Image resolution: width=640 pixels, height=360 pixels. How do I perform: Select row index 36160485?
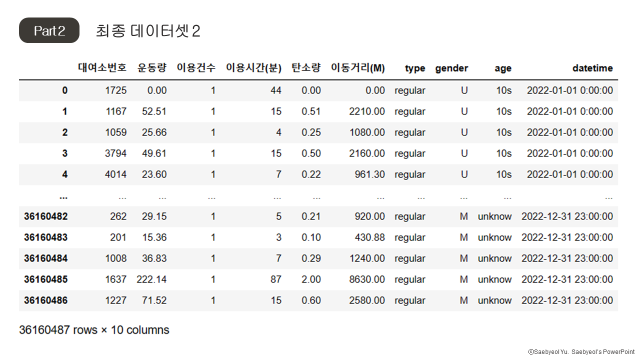[x=46, y=280]
